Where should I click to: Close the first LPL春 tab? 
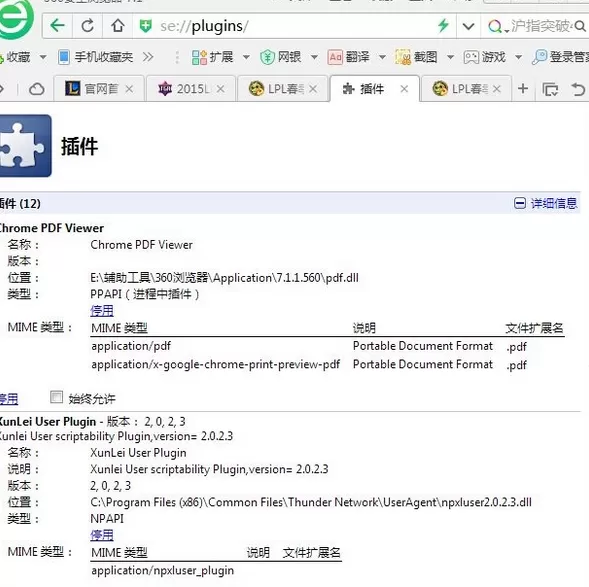pos(313,89)
